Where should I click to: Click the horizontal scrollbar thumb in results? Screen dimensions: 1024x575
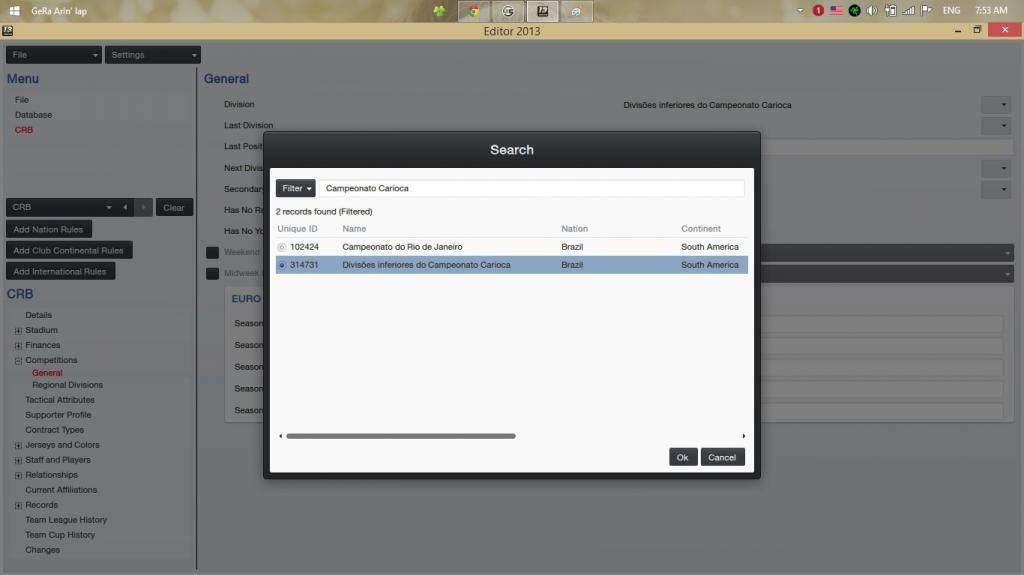(x=401, y=436)
